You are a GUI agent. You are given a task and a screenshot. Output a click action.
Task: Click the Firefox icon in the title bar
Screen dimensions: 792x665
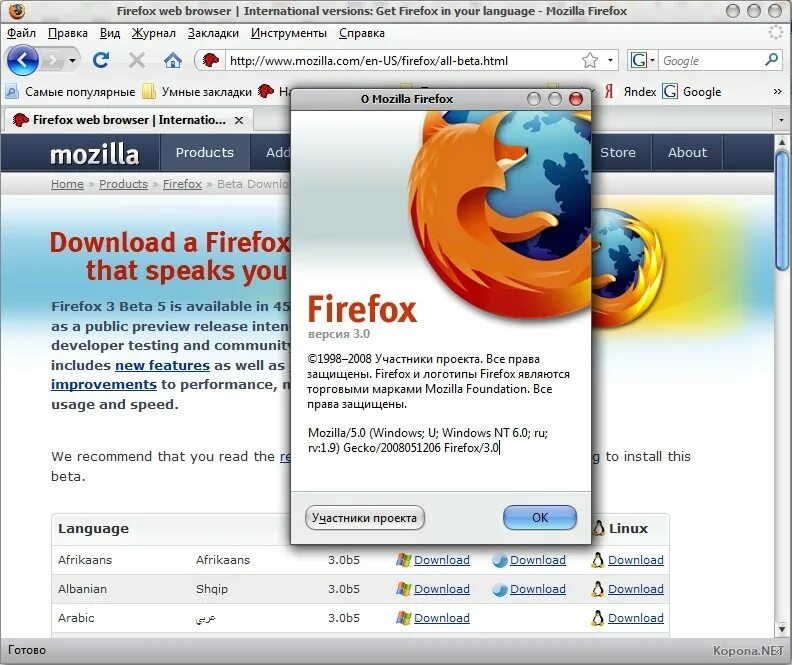[x=17, y=11]
